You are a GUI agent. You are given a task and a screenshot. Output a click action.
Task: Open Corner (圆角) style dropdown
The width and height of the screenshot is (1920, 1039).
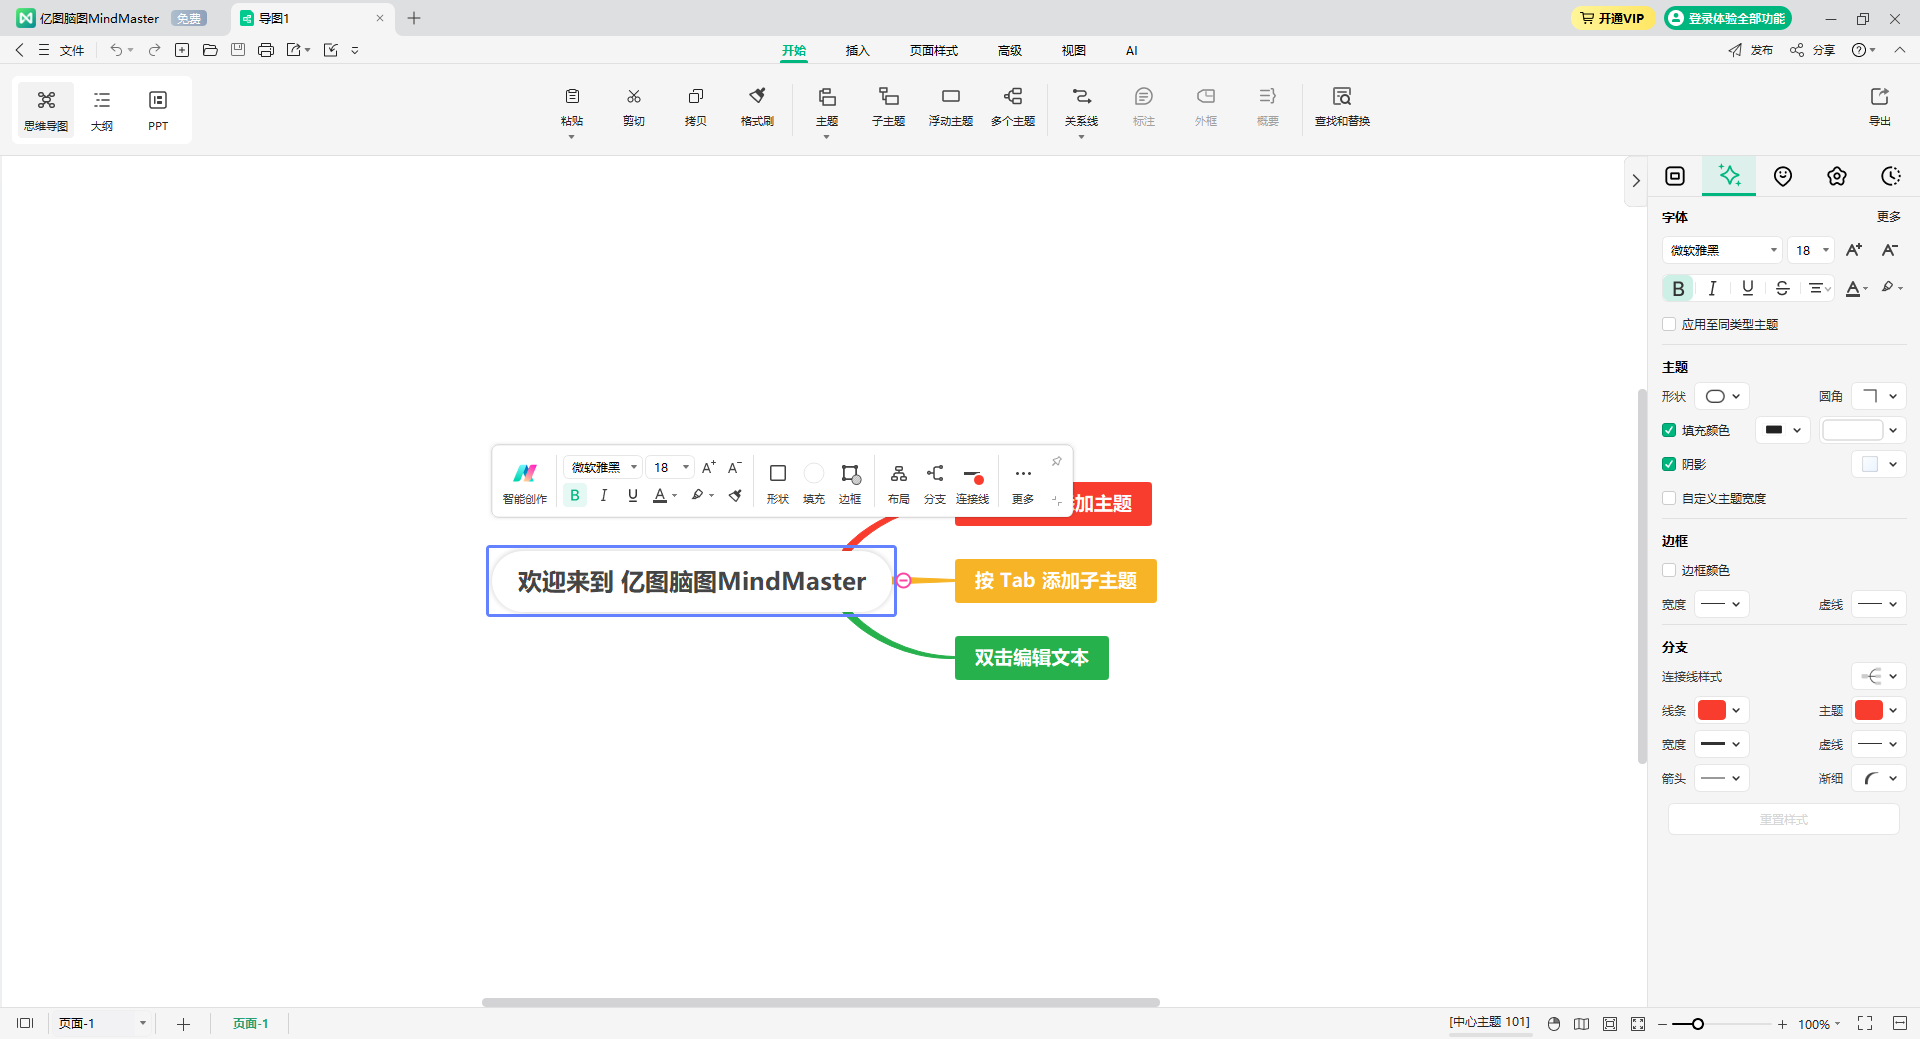(1879, 396)
